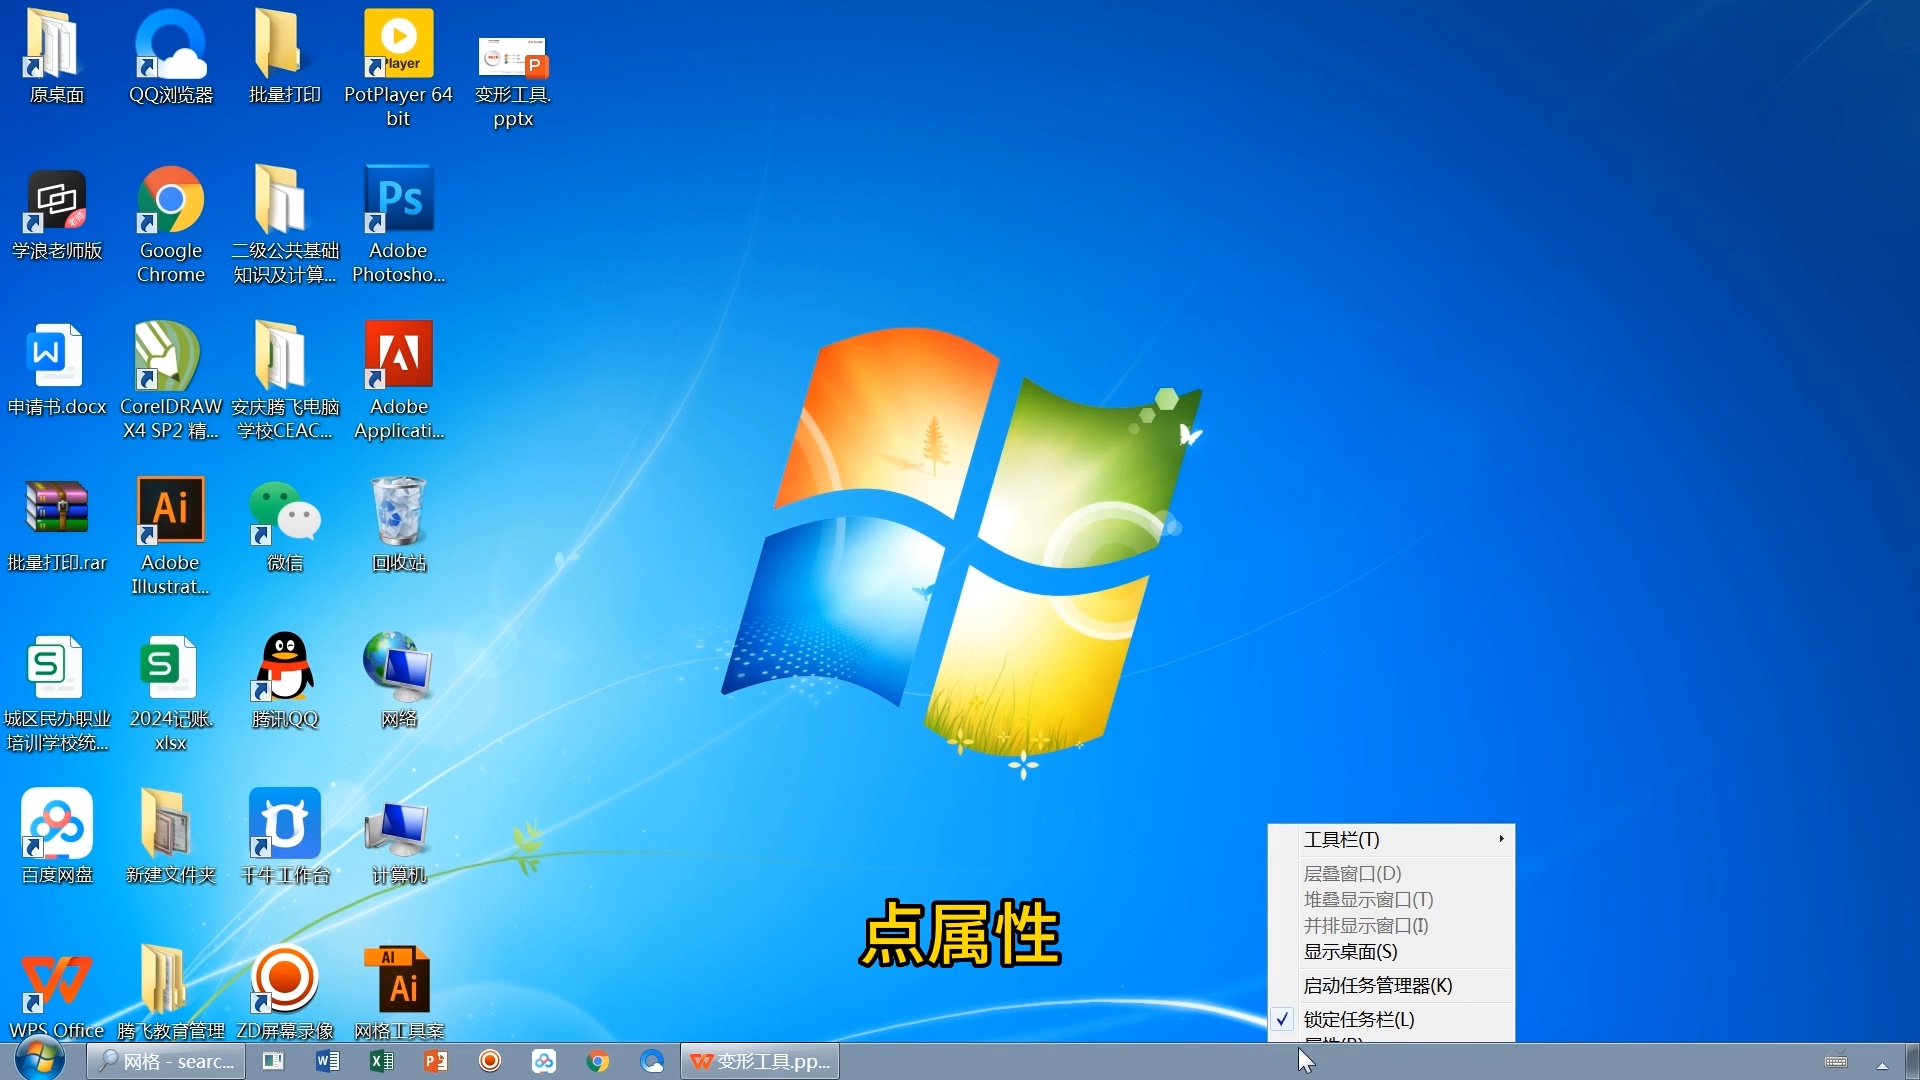
Task: Select the 网格工具案 Illustrator file icon
Action: coord(399,993)
